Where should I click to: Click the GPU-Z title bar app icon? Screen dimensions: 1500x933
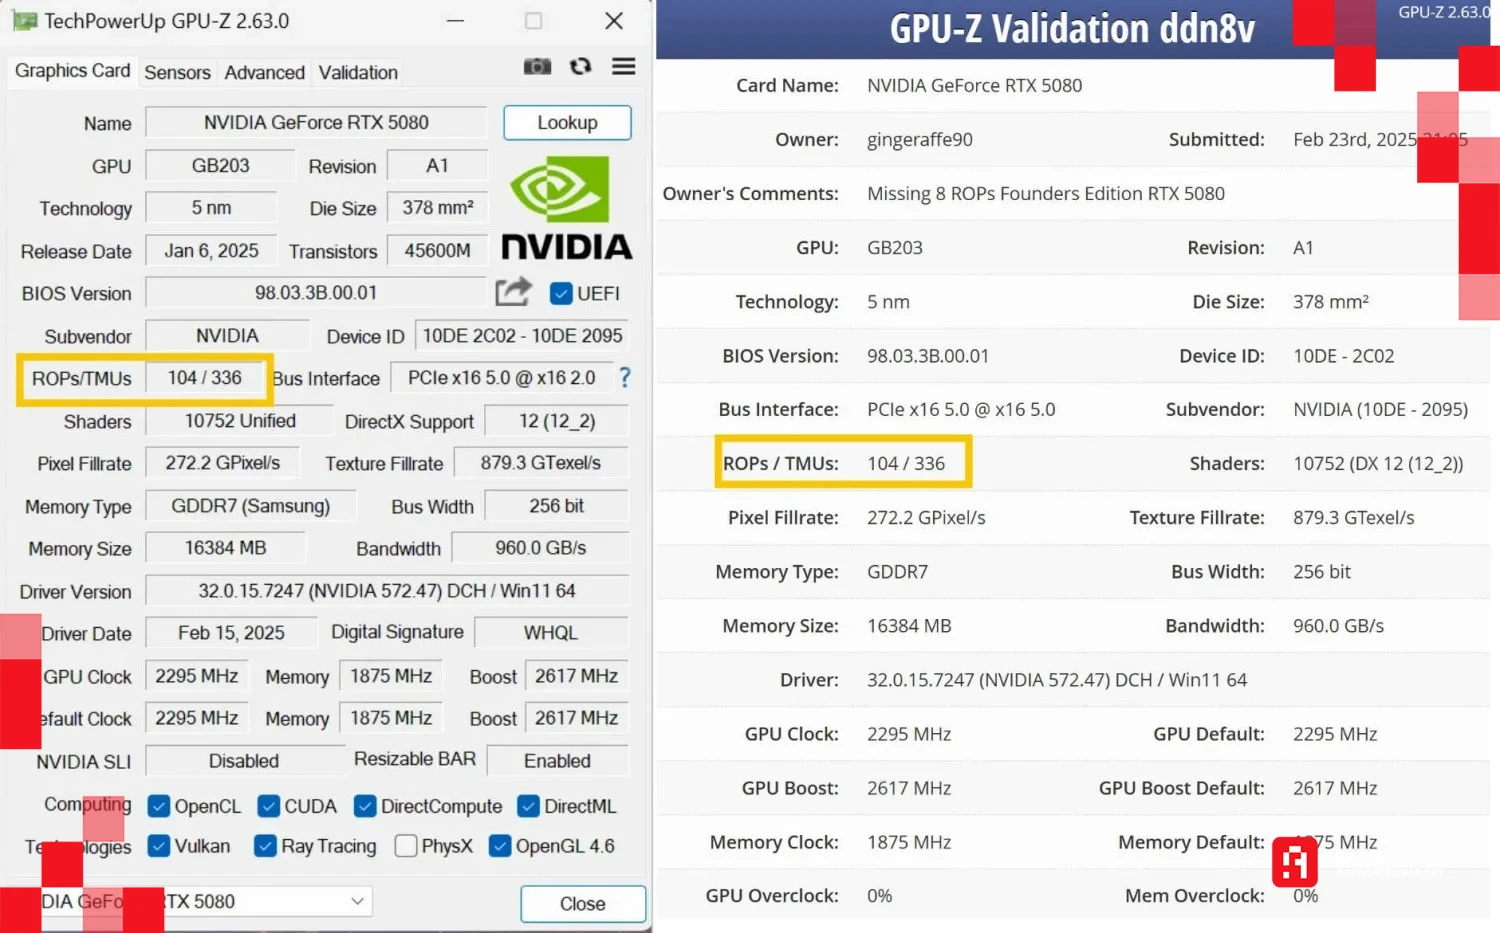point(25,21)
